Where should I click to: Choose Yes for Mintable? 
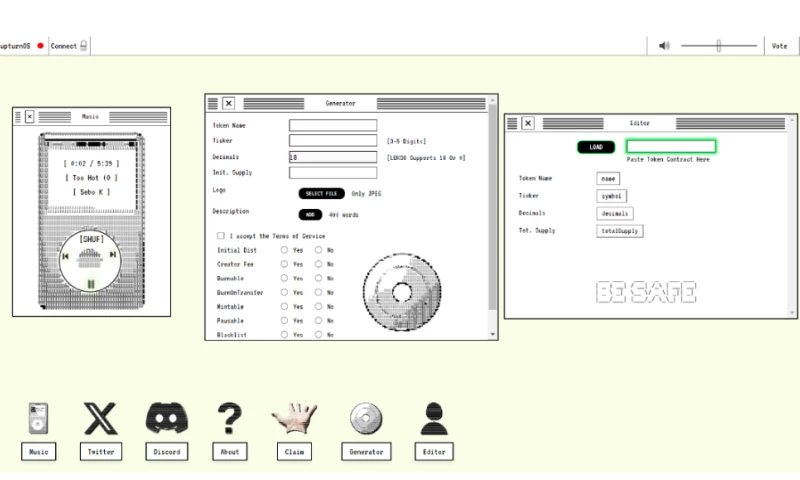point(285,306)
